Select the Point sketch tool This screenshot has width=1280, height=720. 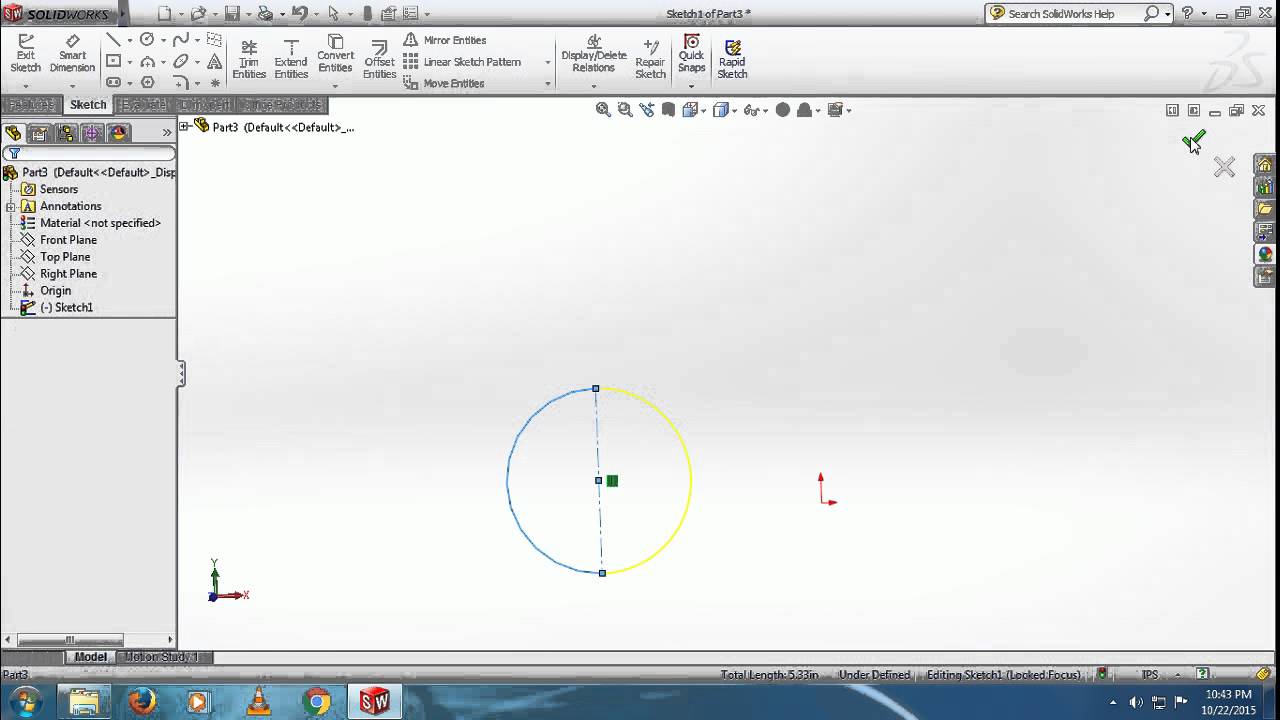pyautogui.click(x=214, y=83)
